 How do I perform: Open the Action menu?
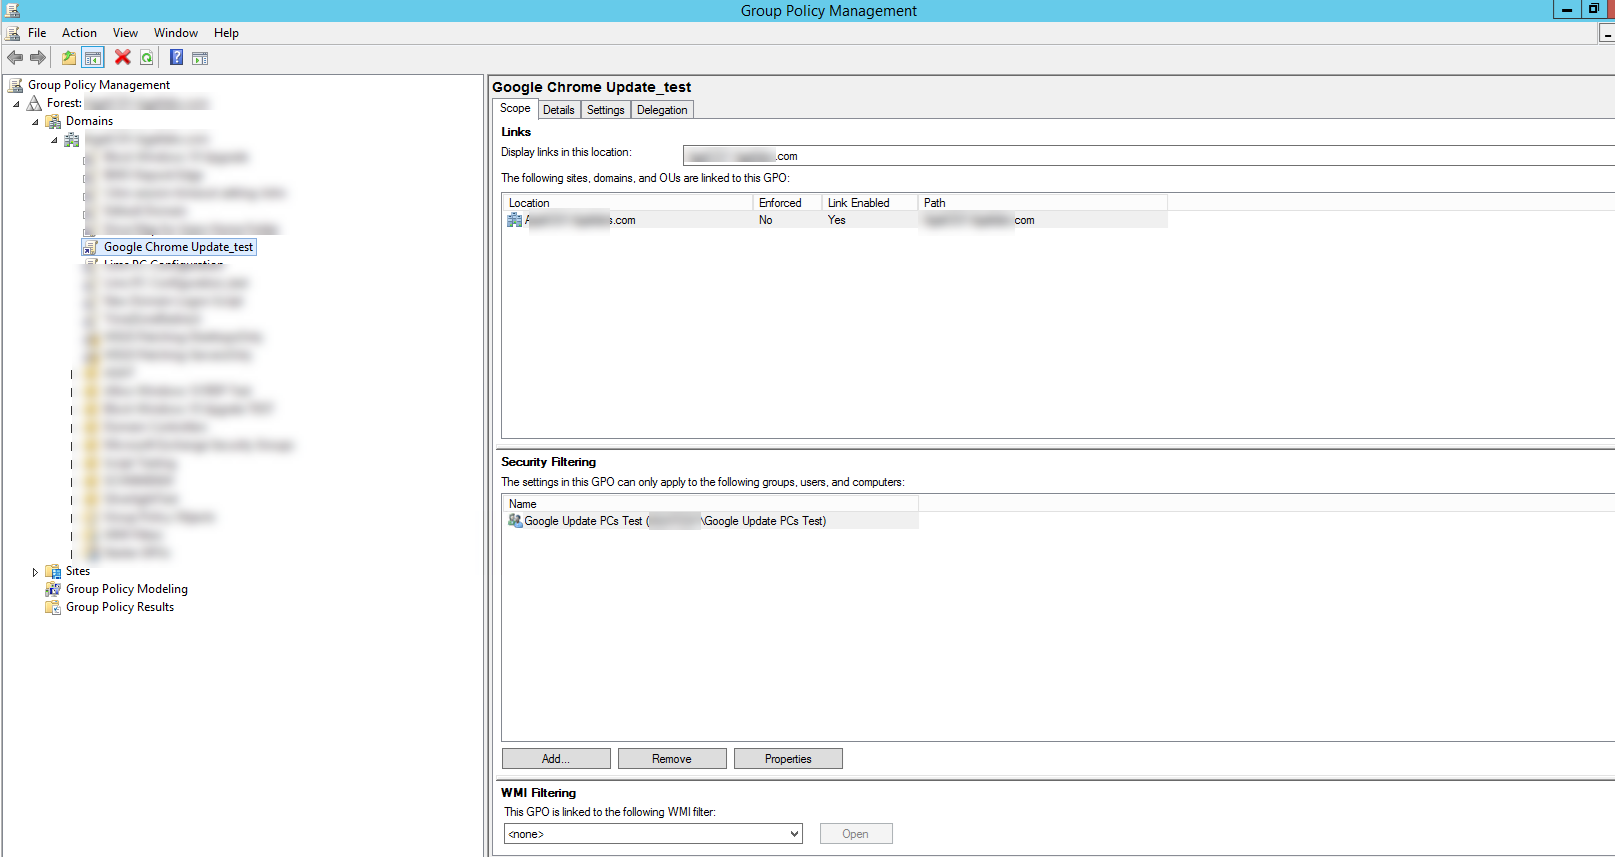pos(79,33)
